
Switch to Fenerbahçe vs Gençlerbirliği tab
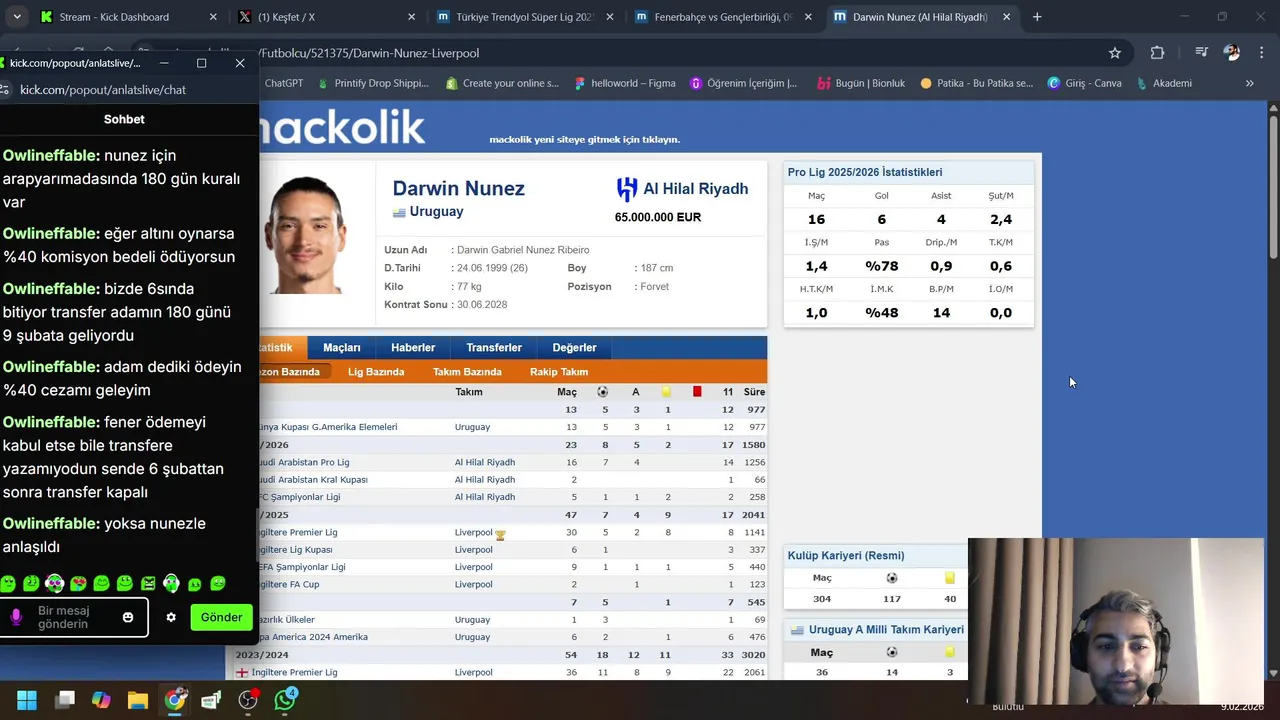[725, 17]
